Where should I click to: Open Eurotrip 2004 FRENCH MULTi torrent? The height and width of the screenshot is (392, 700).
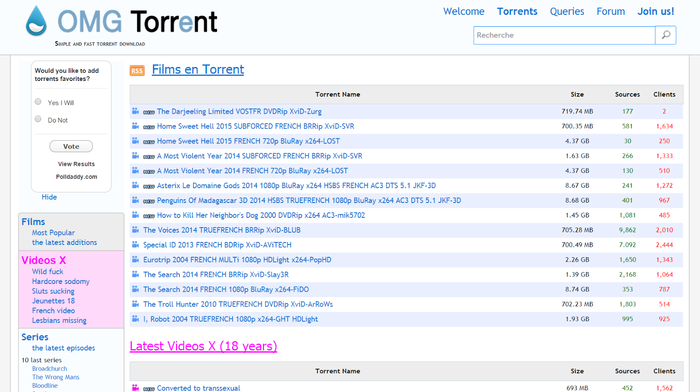[x=237, y=259]
